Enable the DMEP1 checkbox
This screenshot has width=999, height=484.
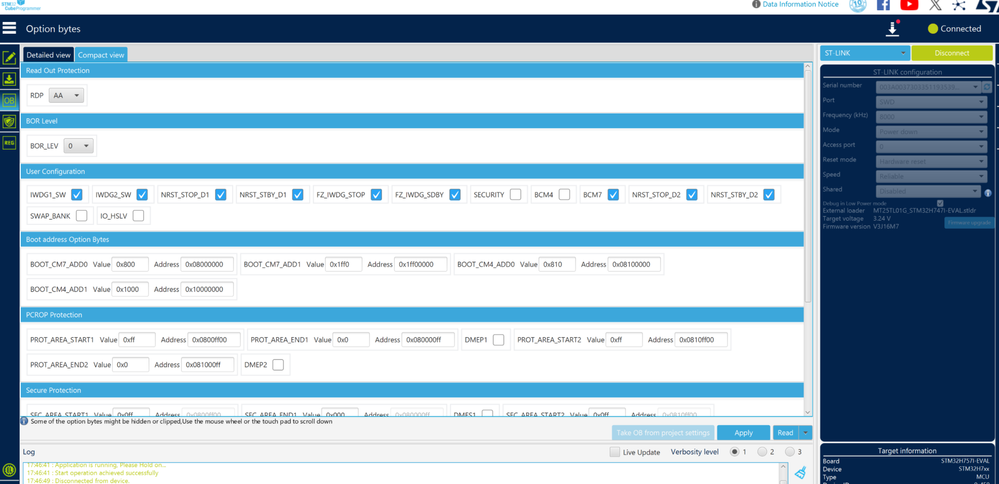pos(498,339)
